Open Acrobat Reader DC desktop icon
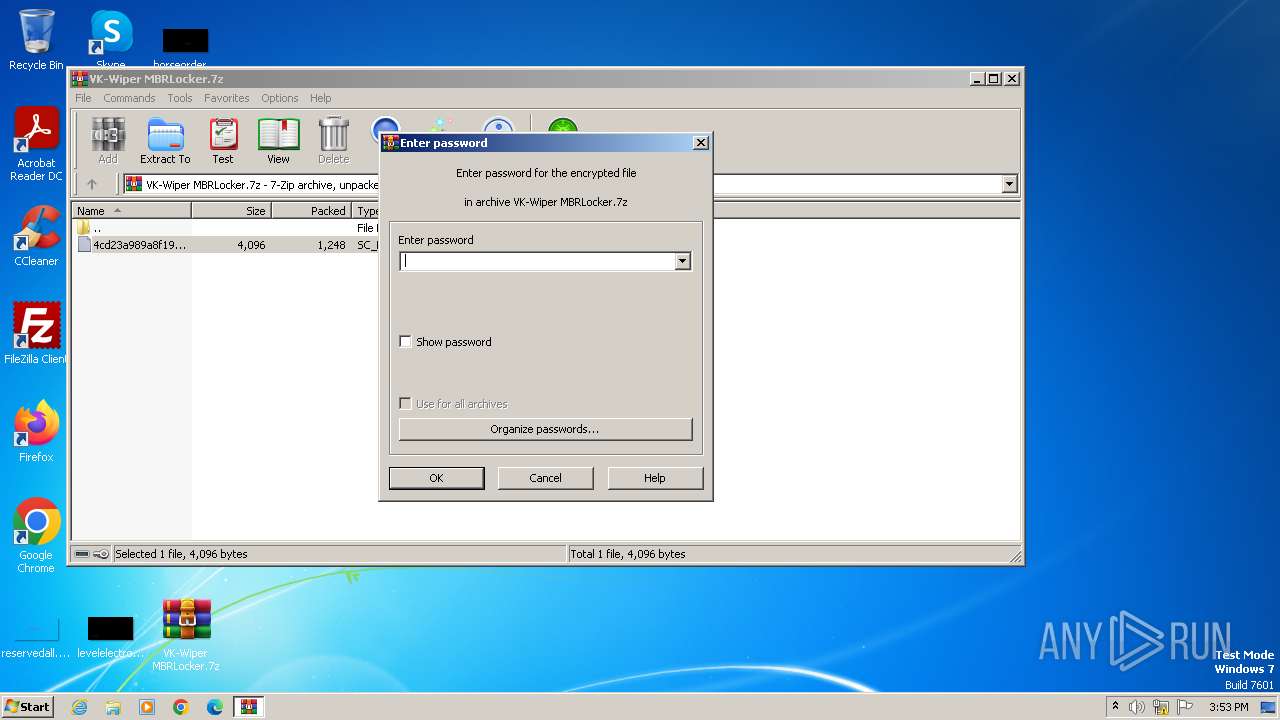Screen dimensions: 1280x720 36,144
